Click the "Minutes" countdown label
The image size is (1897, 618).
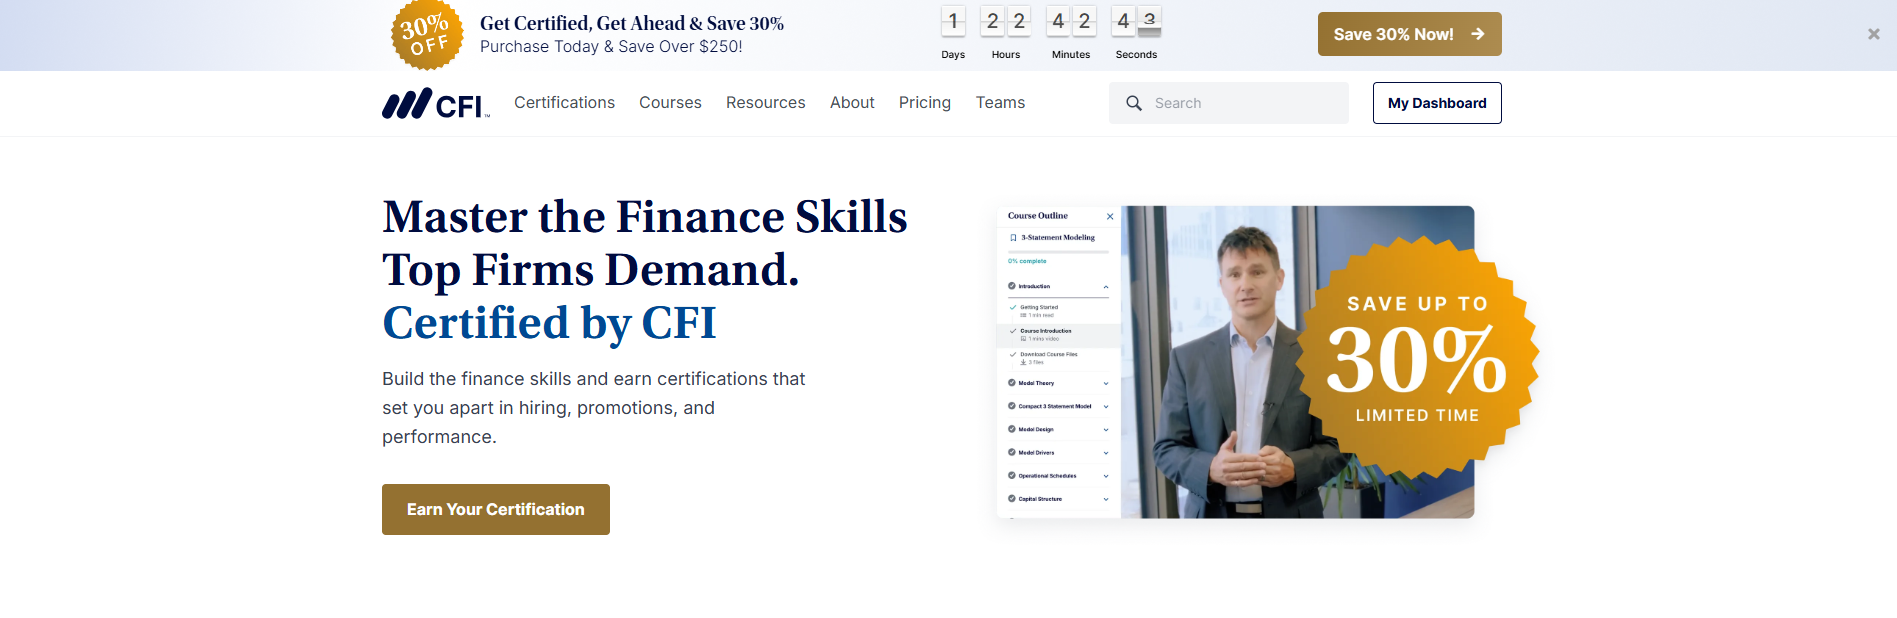coord(1071,55)
